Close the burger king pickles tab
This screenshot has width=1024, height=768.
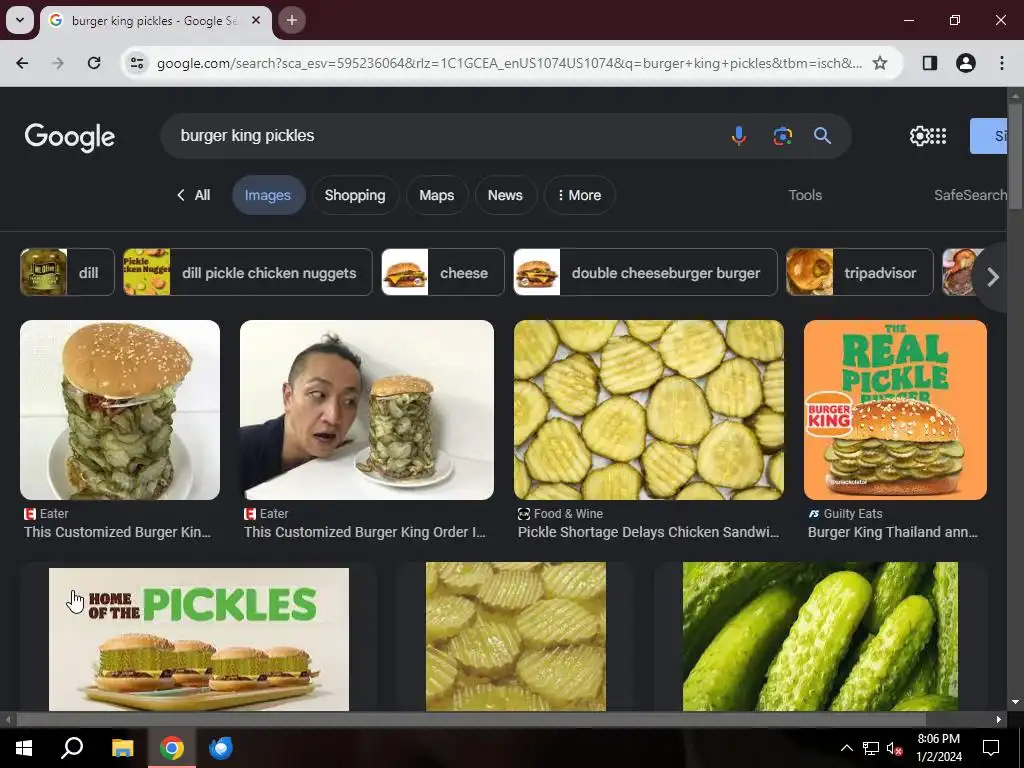click(x=256, y=20)
